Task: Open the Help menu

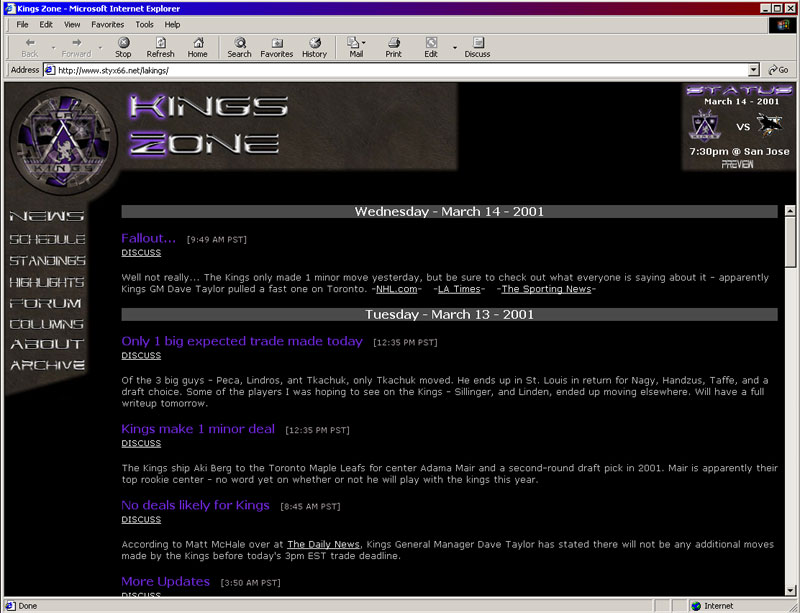Action: click(x=172, y=24)
